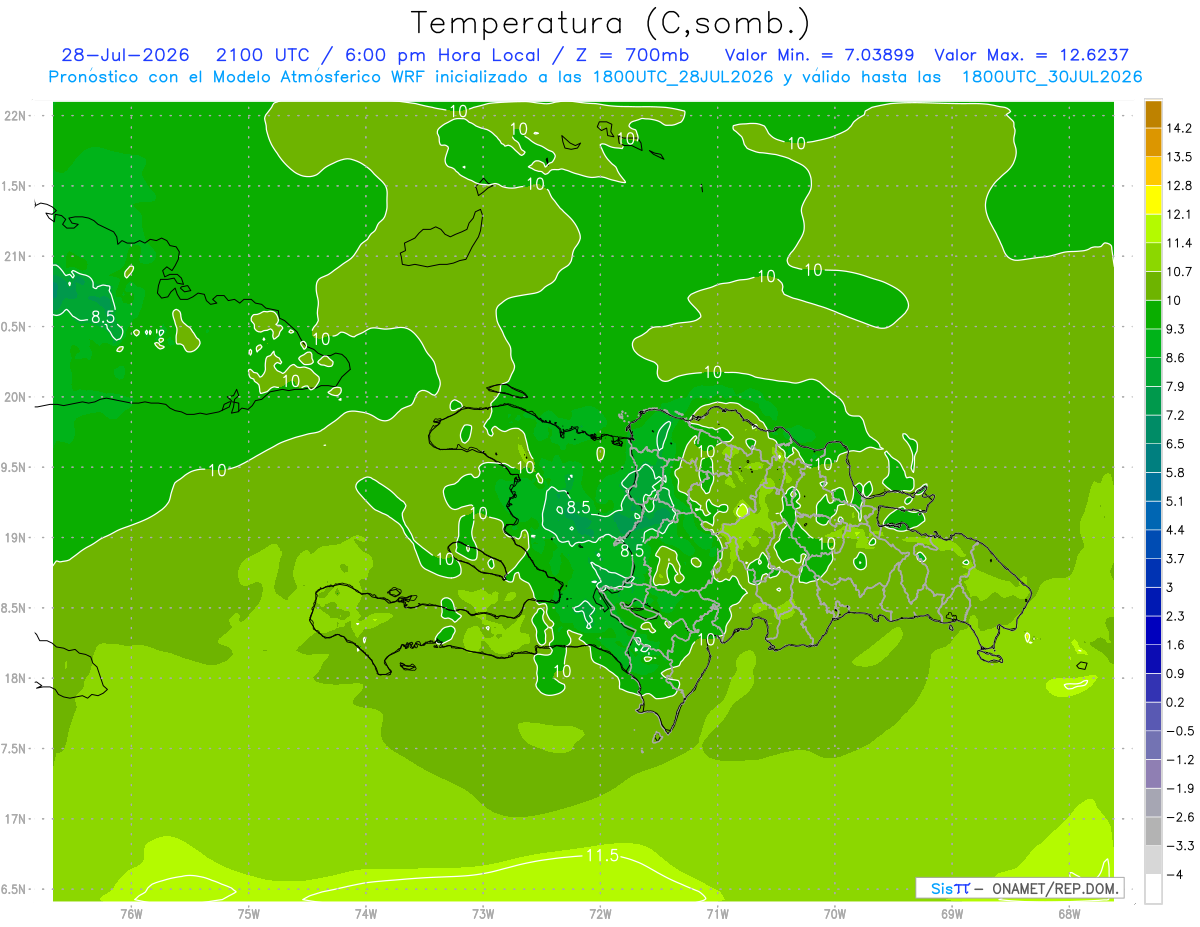Click legend value "14.2"
This screenshot has height=927, width=1200.
(1179, 128)
